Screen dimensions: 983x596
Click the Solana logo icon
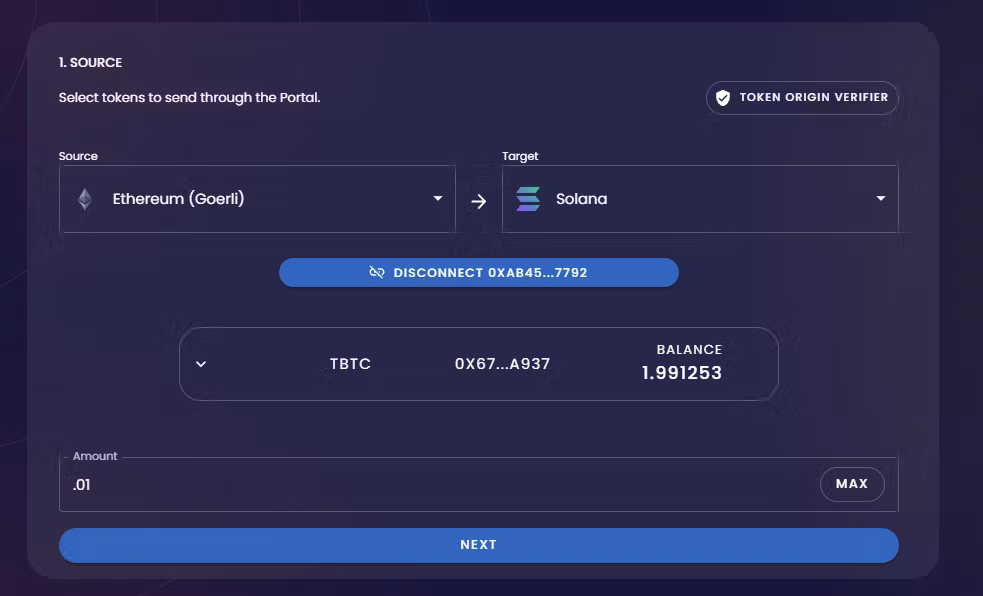click(x=527, y=198)
